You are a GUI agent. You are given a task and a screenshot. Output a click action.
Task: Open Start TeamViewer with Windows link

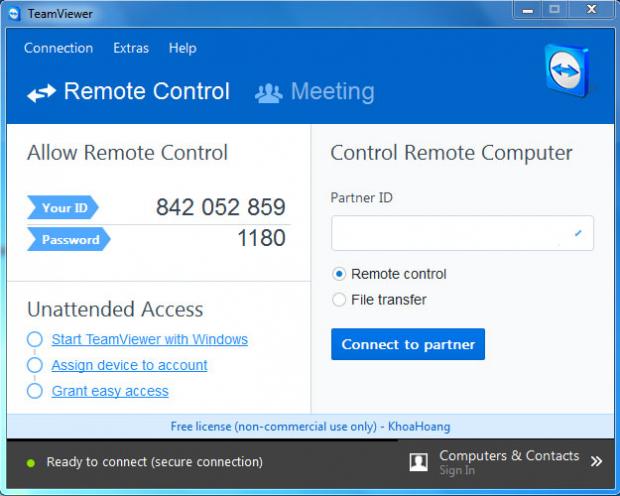pos(149,339)
